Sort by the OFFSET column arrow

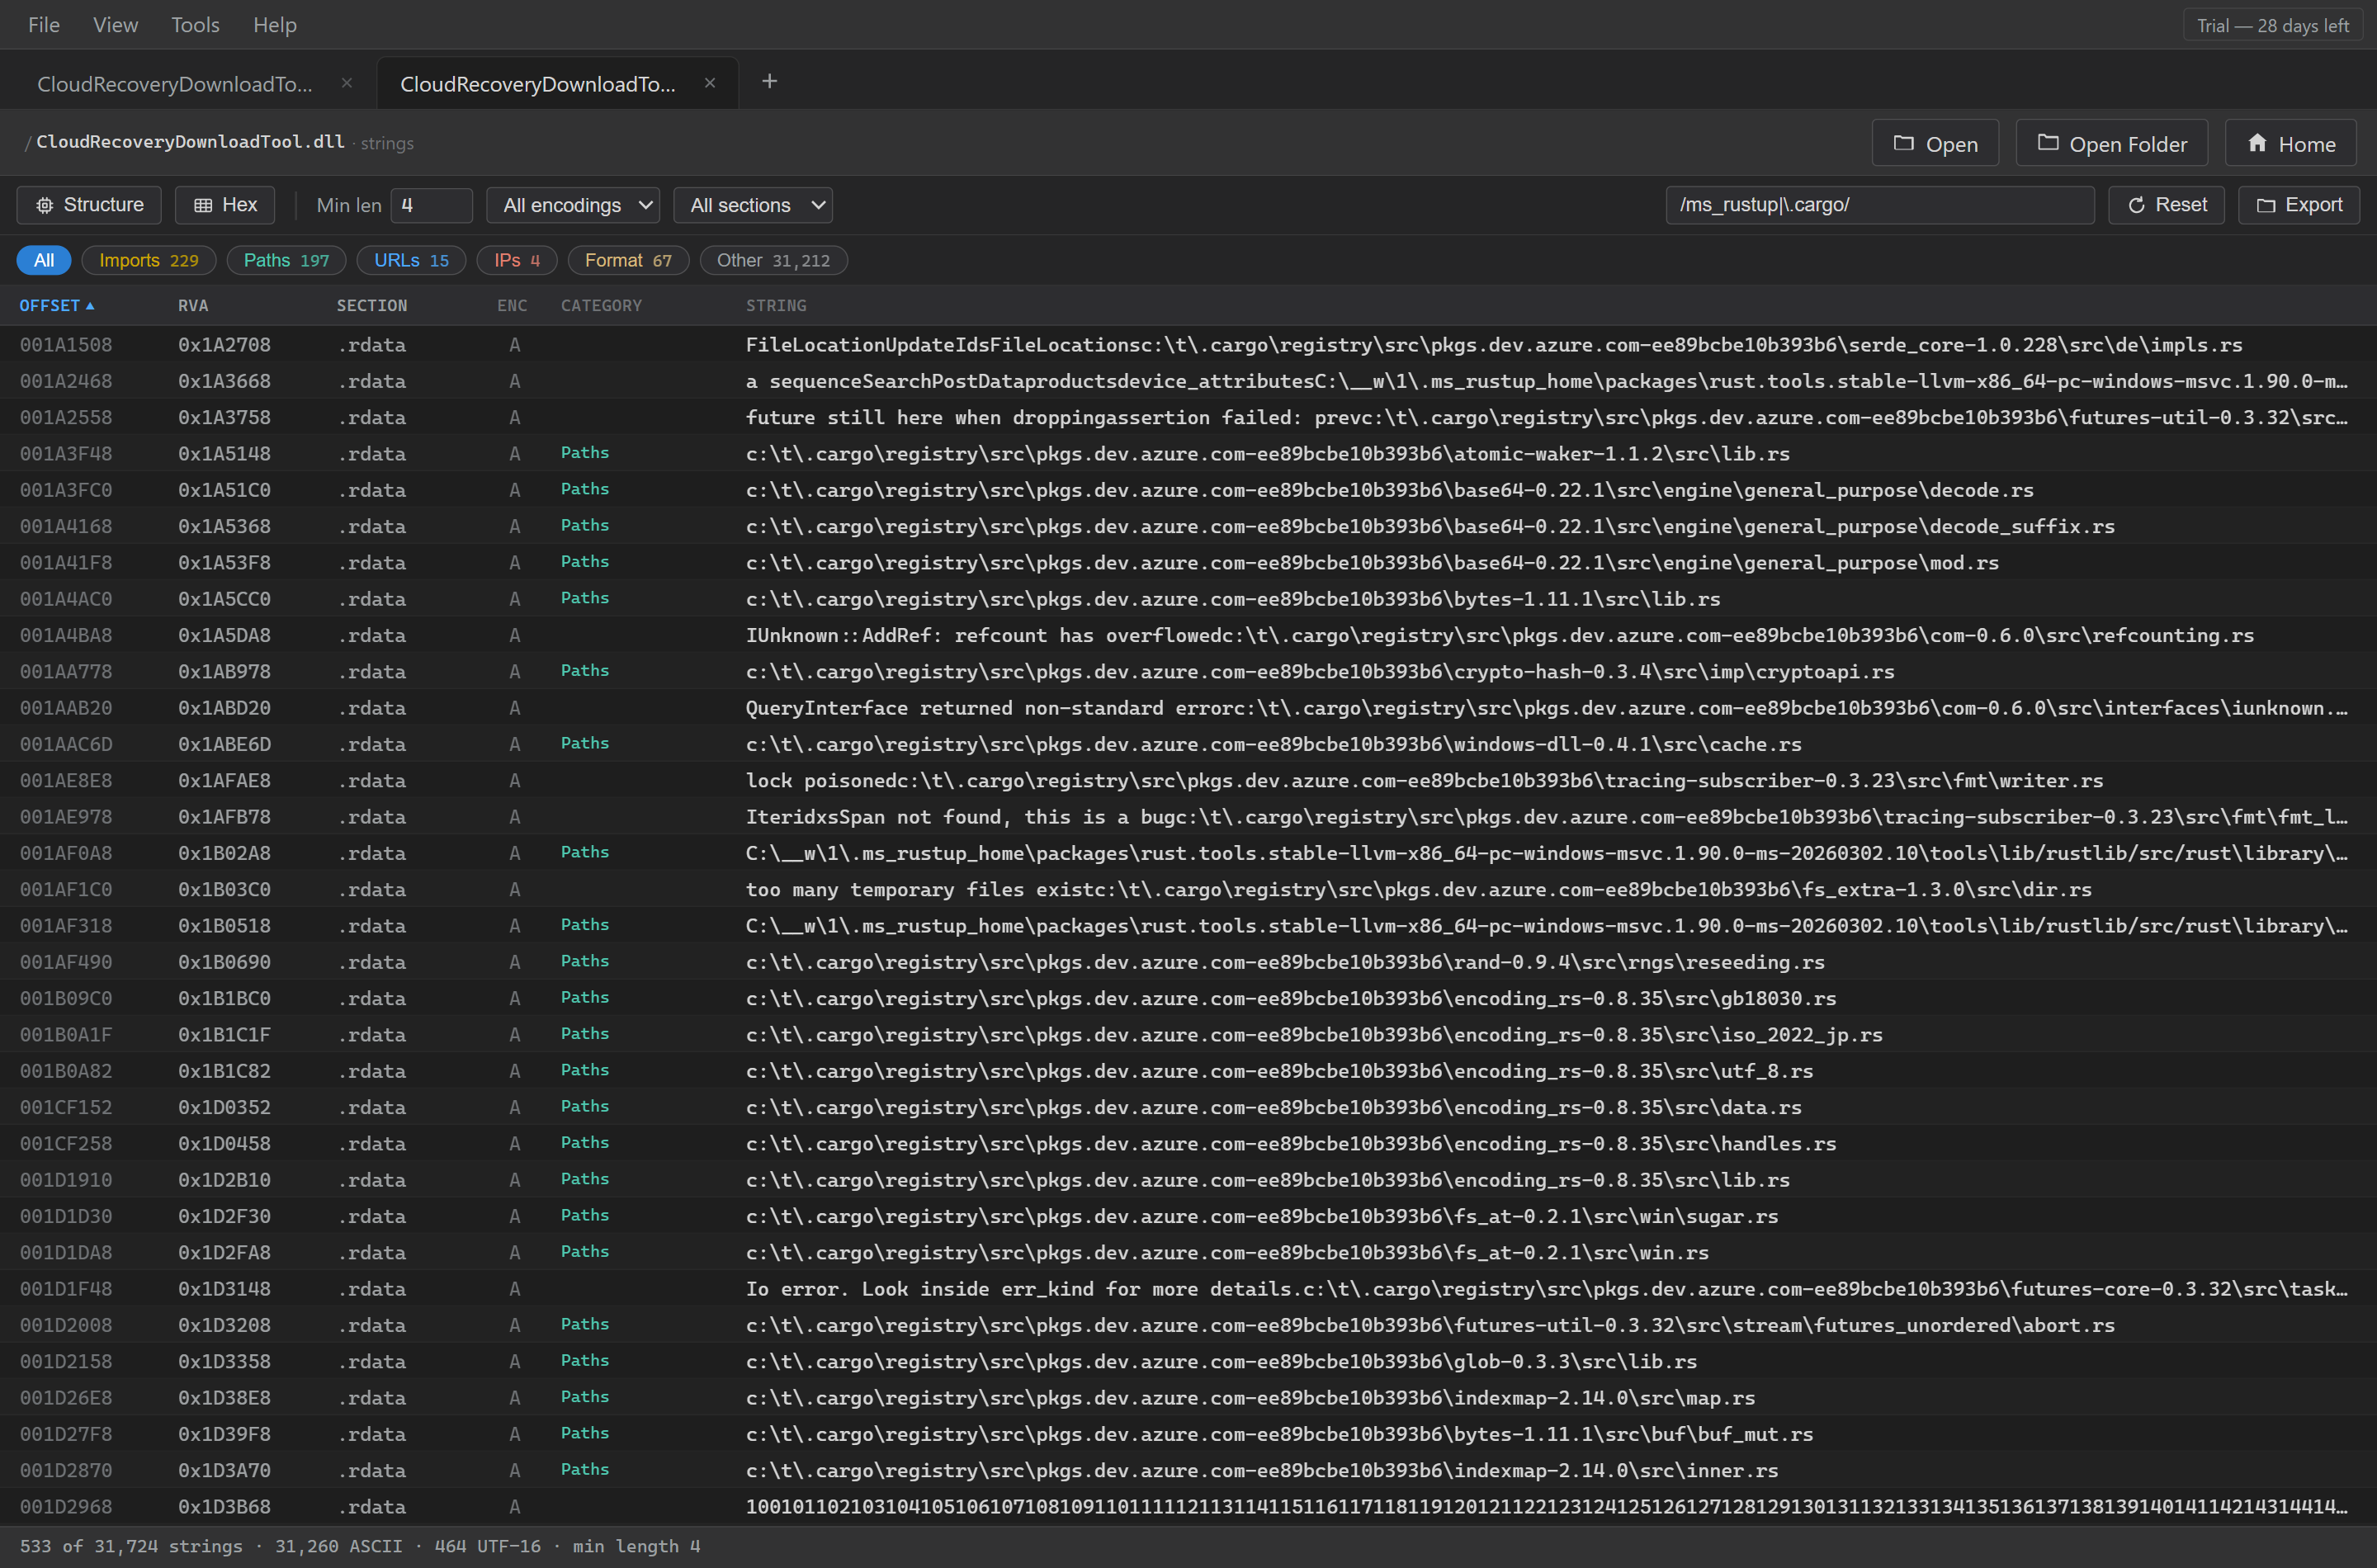click(90, 306)
